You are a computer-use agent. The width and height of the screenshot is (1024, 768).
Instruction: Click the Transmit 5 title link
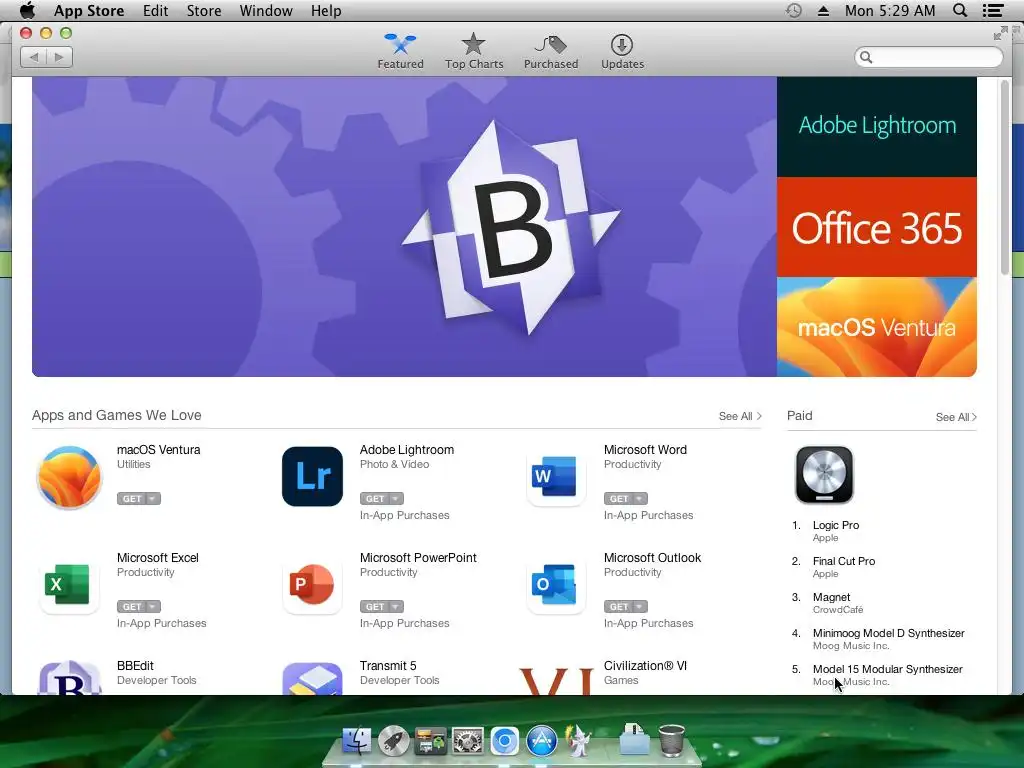tap(388, 665)
